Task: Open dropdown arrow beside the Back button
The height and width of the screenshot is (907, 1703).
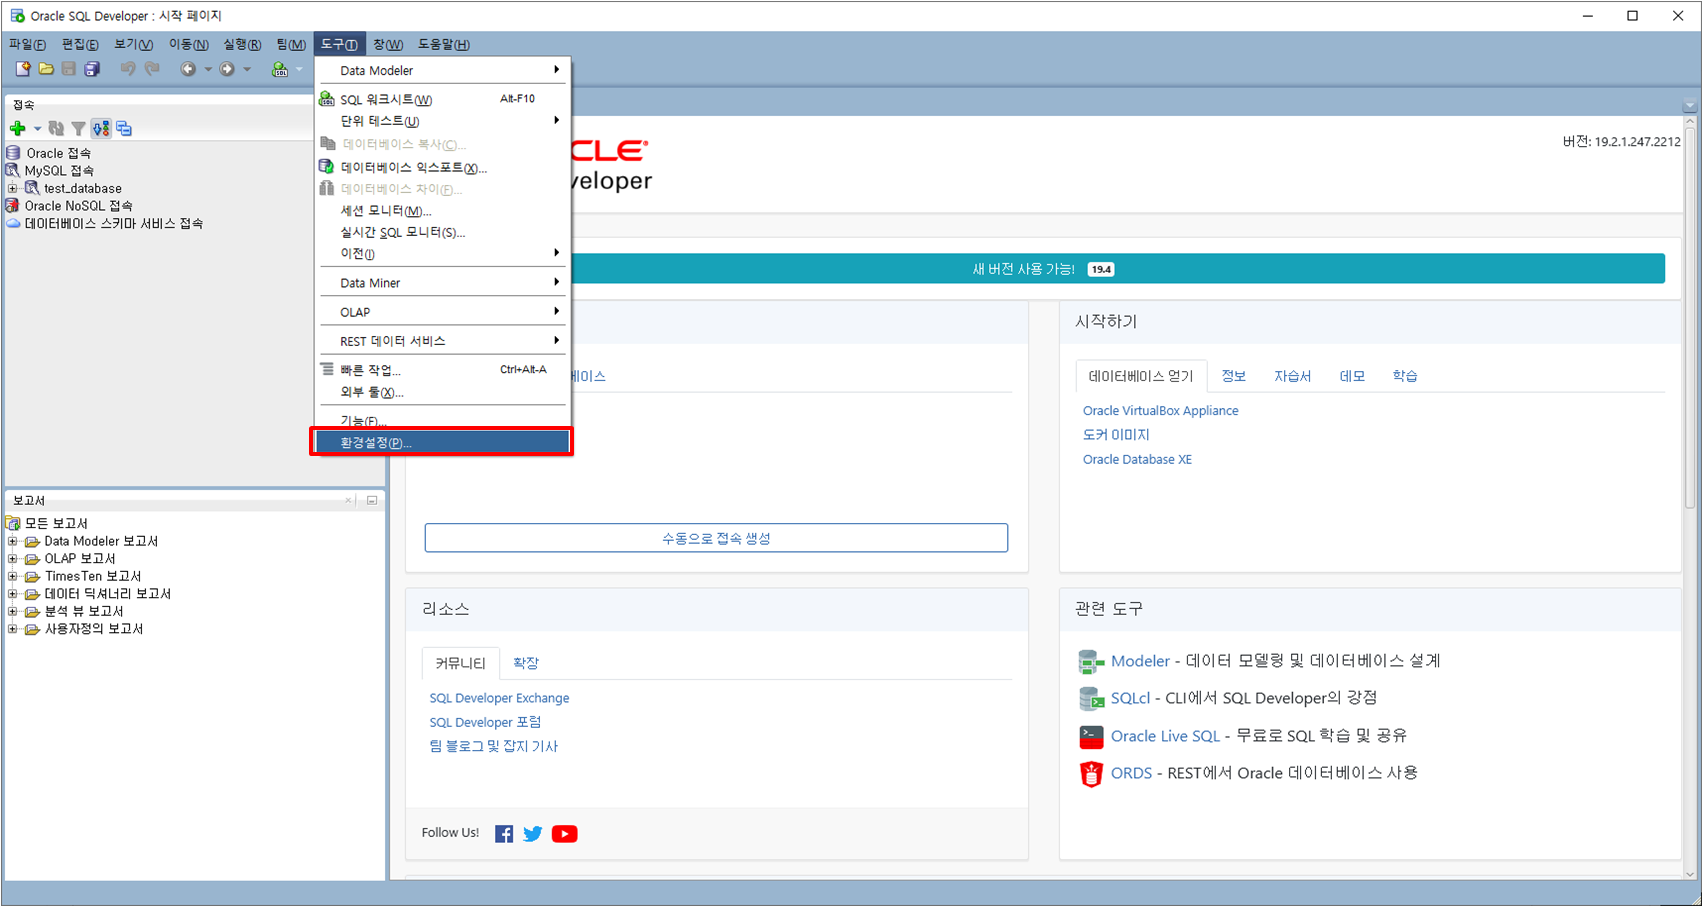Action: pyautogui.click(x=208, y=69)
